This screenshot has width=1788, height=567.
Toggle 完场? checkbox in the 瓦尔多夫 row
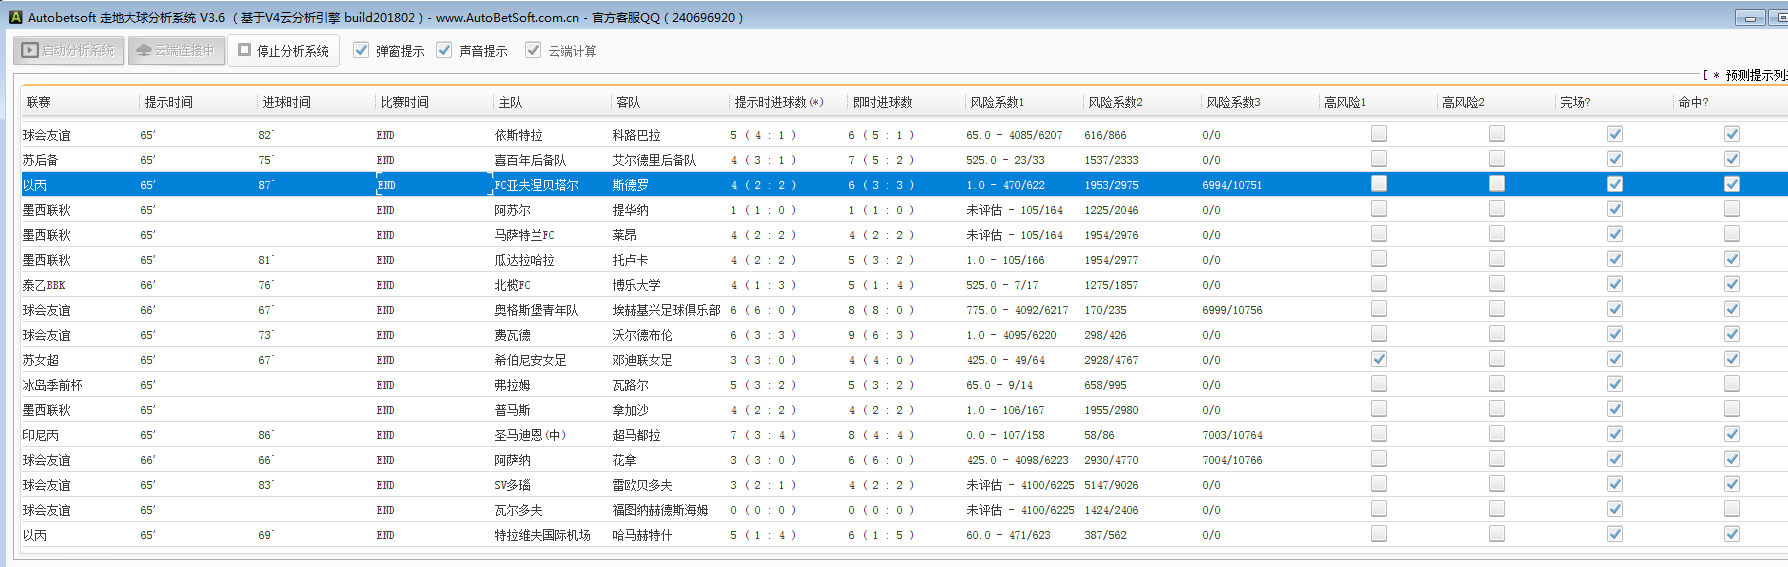click(x=1614, y=509)
